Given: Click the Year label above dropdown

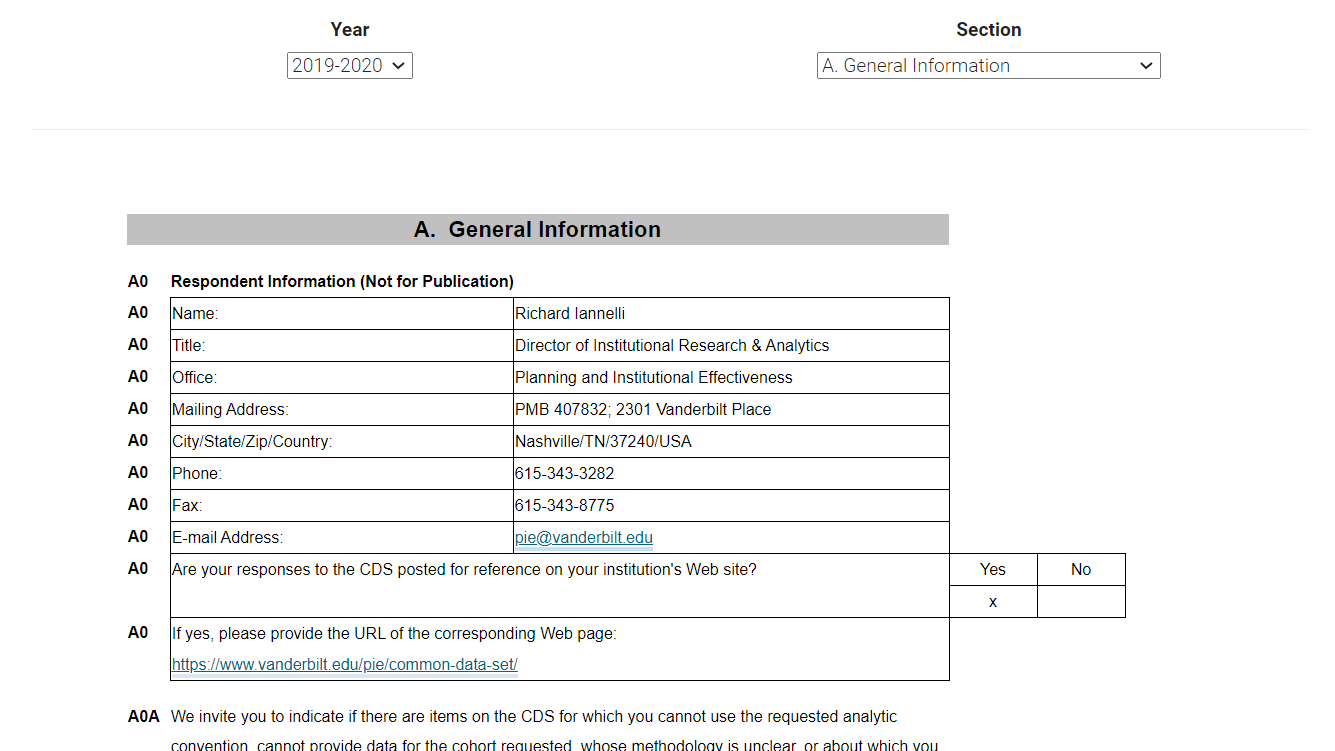Looking at the screenshot, I should point(350,30).
